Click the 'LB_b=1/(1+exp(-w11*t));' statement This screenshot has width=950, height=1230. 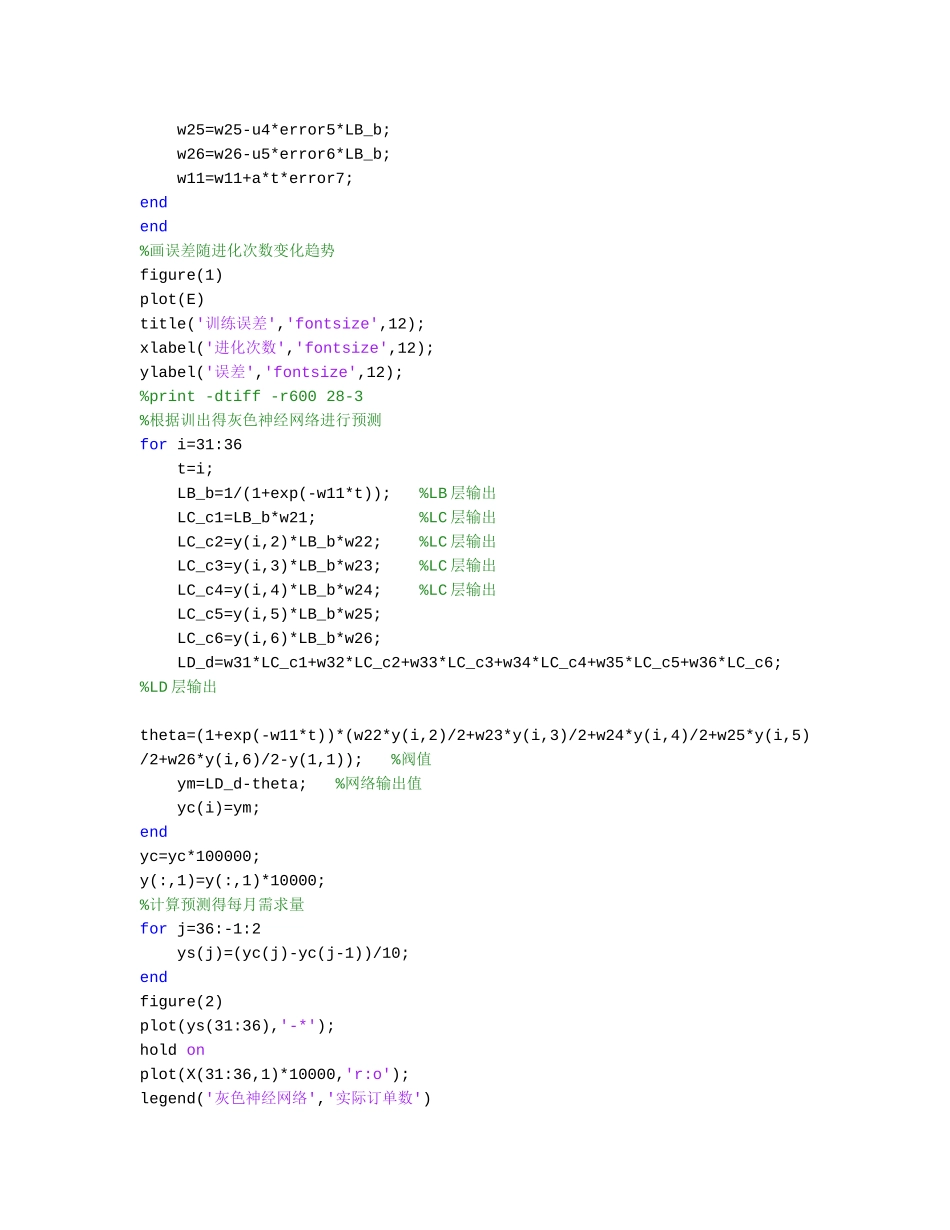tap(284, 493)
